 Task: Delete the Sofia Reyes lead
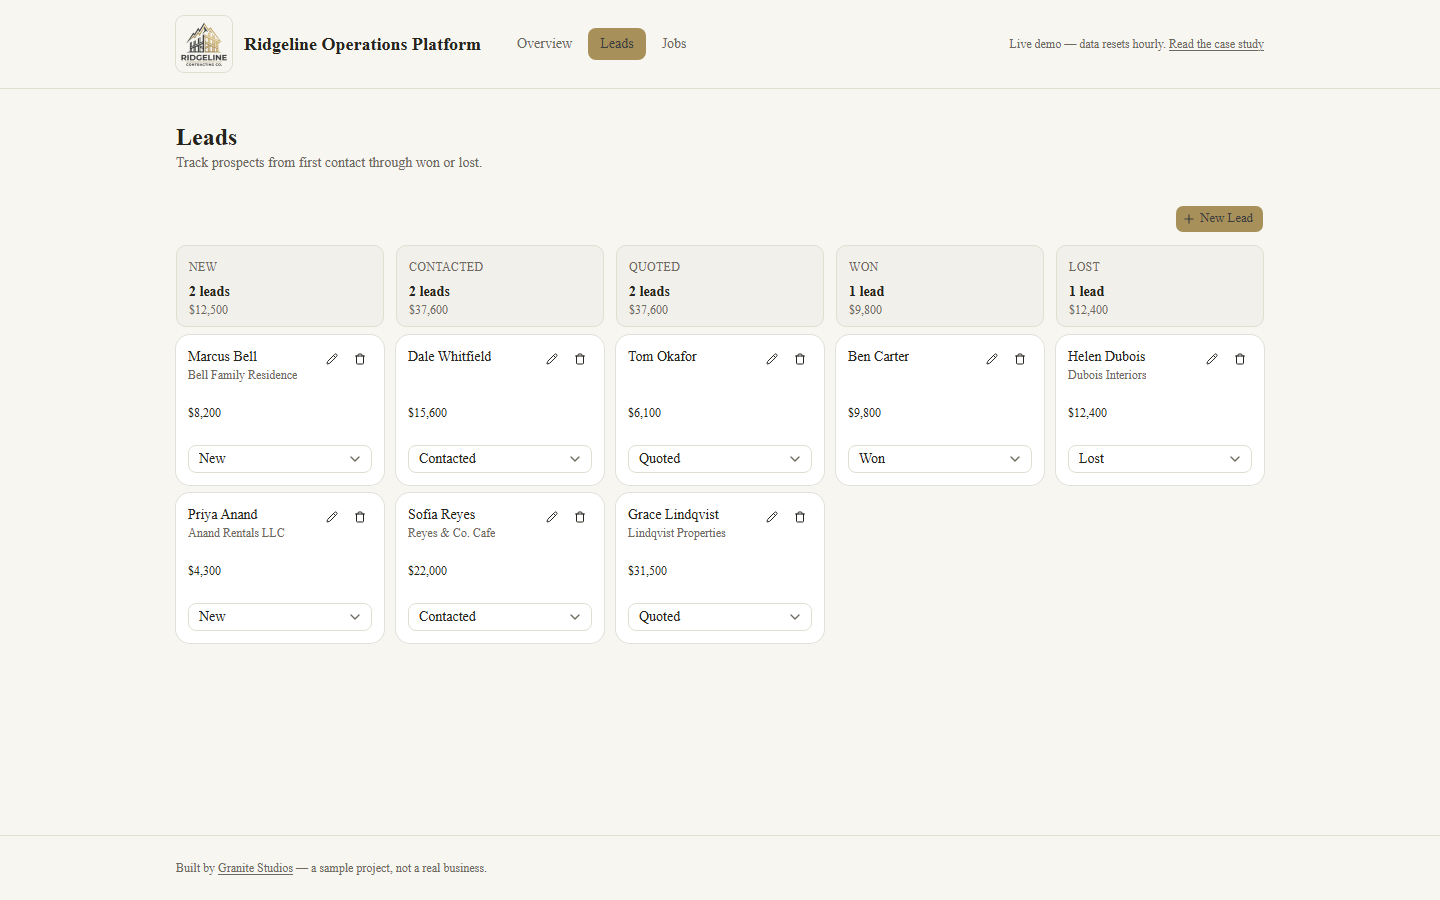[x=580, y=517]
